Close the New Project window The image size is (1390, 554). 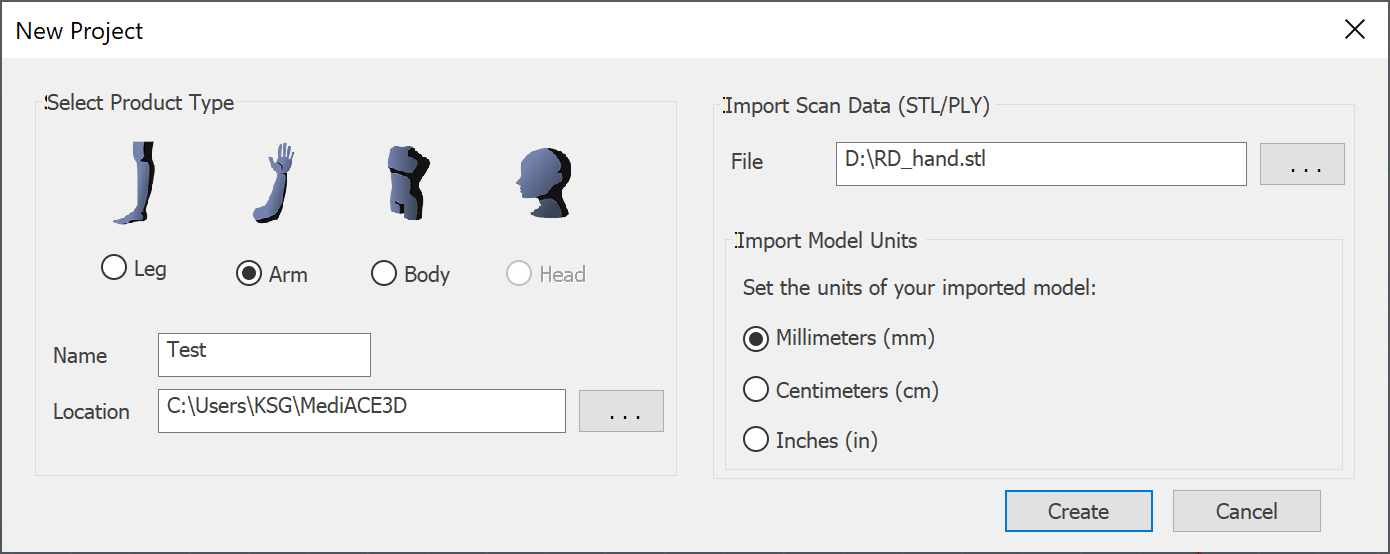tap(1355, 30)
